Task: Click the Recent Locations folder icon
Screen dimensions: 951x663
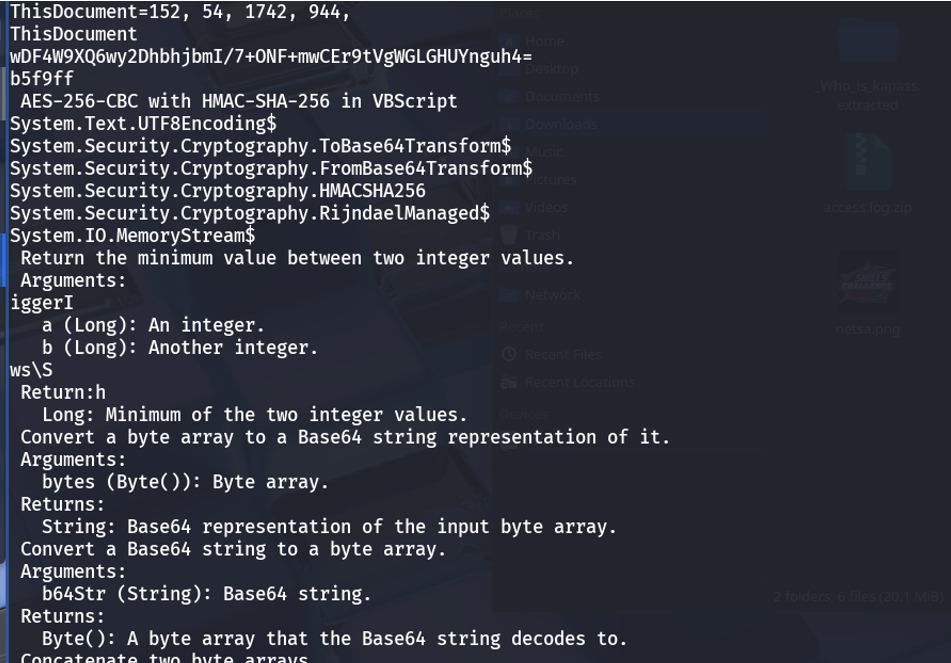Action: [x=509, y=382]
